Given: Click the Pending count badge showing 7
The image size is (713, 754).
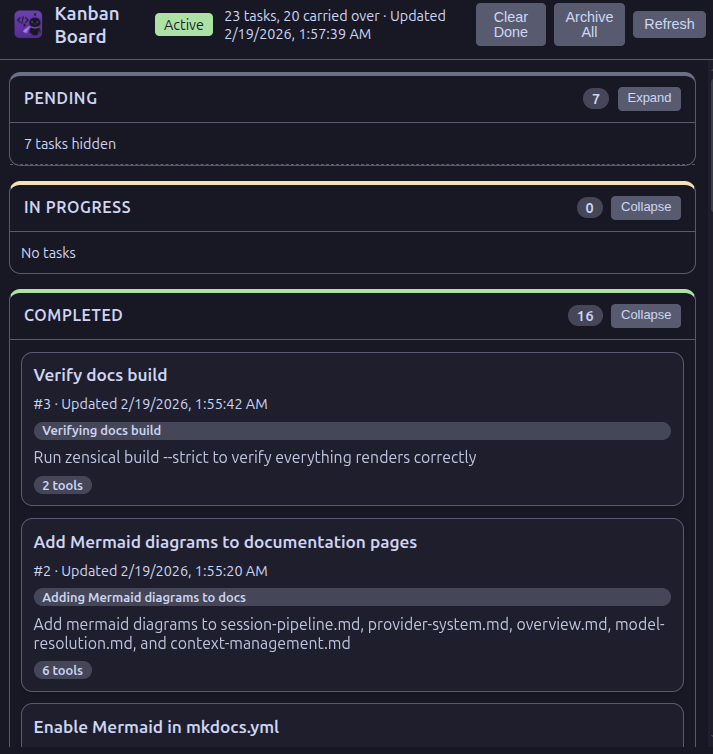Looking at the screenshot, I should coord(595,98).
